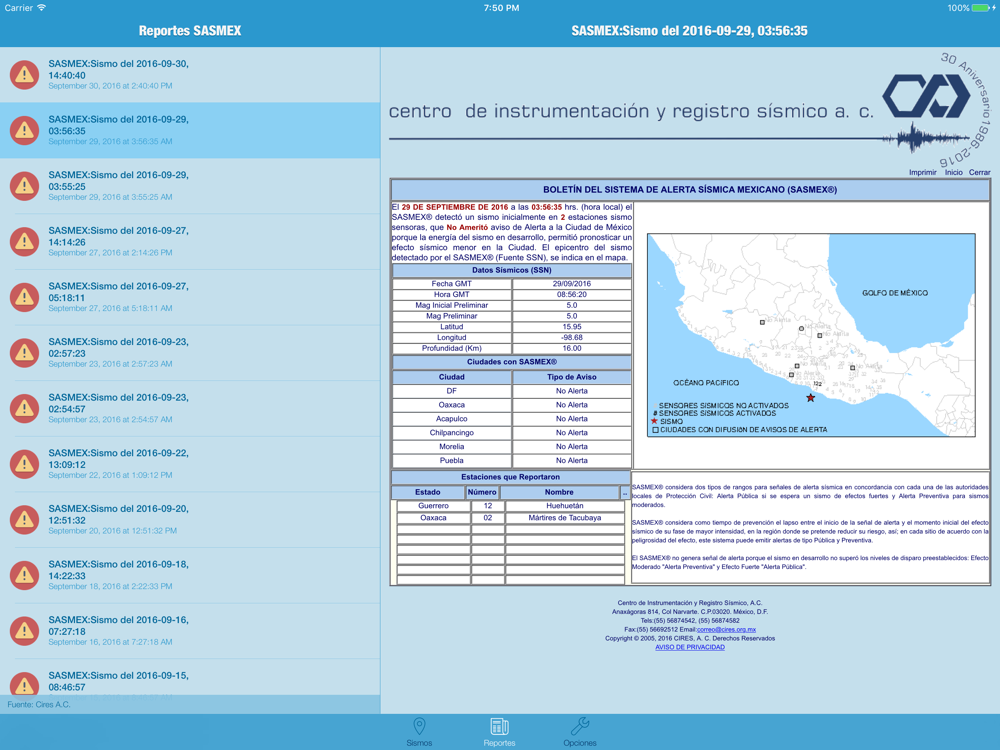The width and height of the screenshot is (1000, 750).
Task: Click the Huehuetán station name cell
Action: pos(564,506)
